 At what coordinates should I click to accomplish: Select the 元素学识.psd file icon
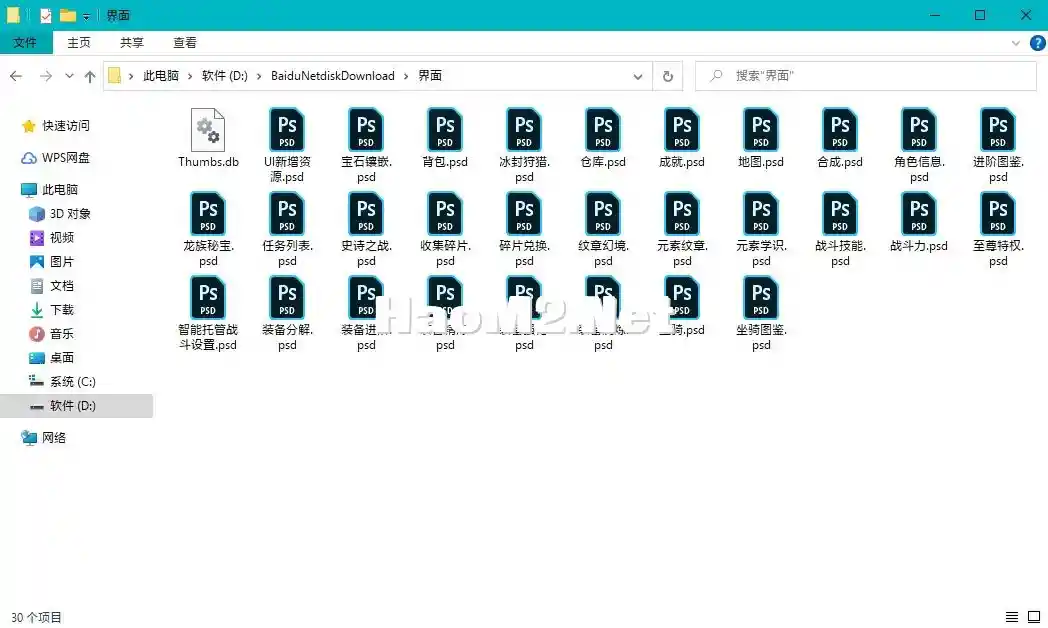[x=761, y=214]
